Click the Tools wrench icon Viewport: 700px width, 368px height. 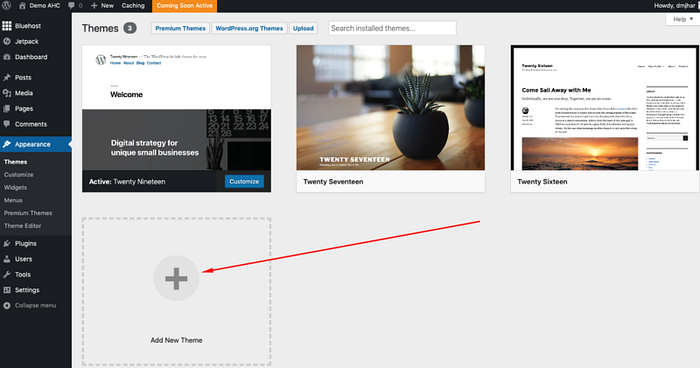7,275
